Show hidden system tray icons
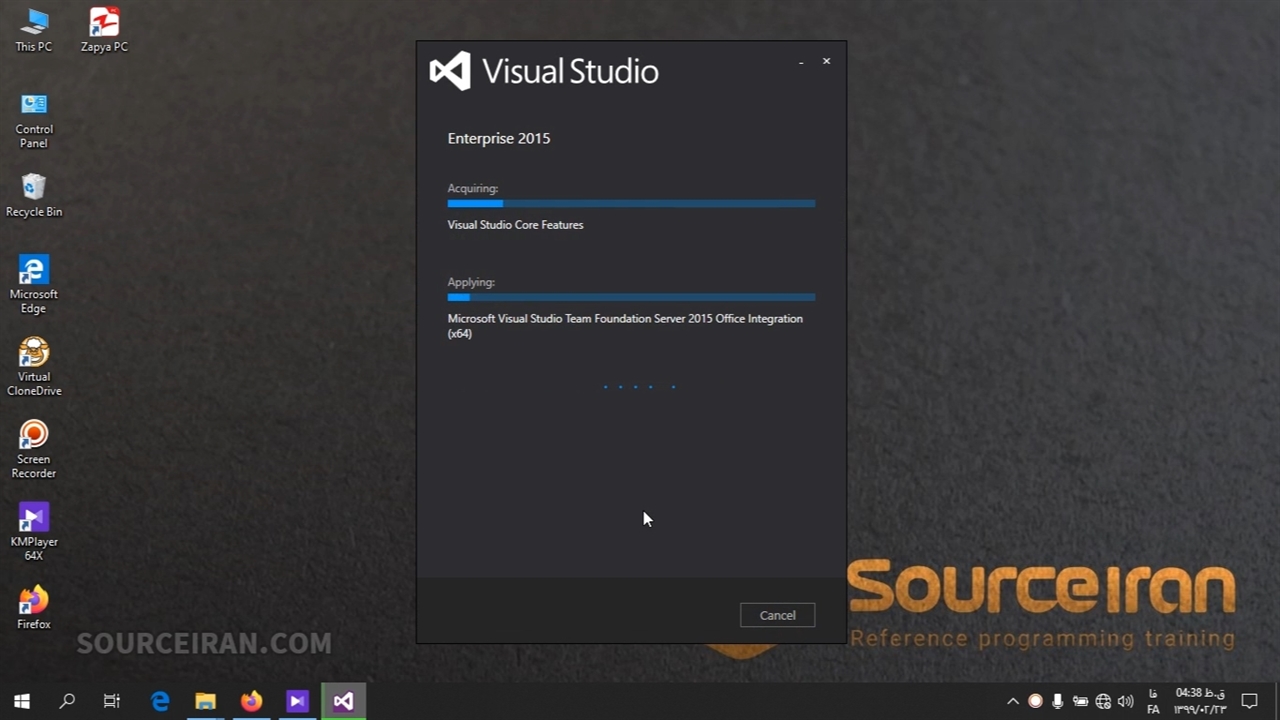Image resolution: width=1280 pixels, height=720 pixels. point(1012,701)
